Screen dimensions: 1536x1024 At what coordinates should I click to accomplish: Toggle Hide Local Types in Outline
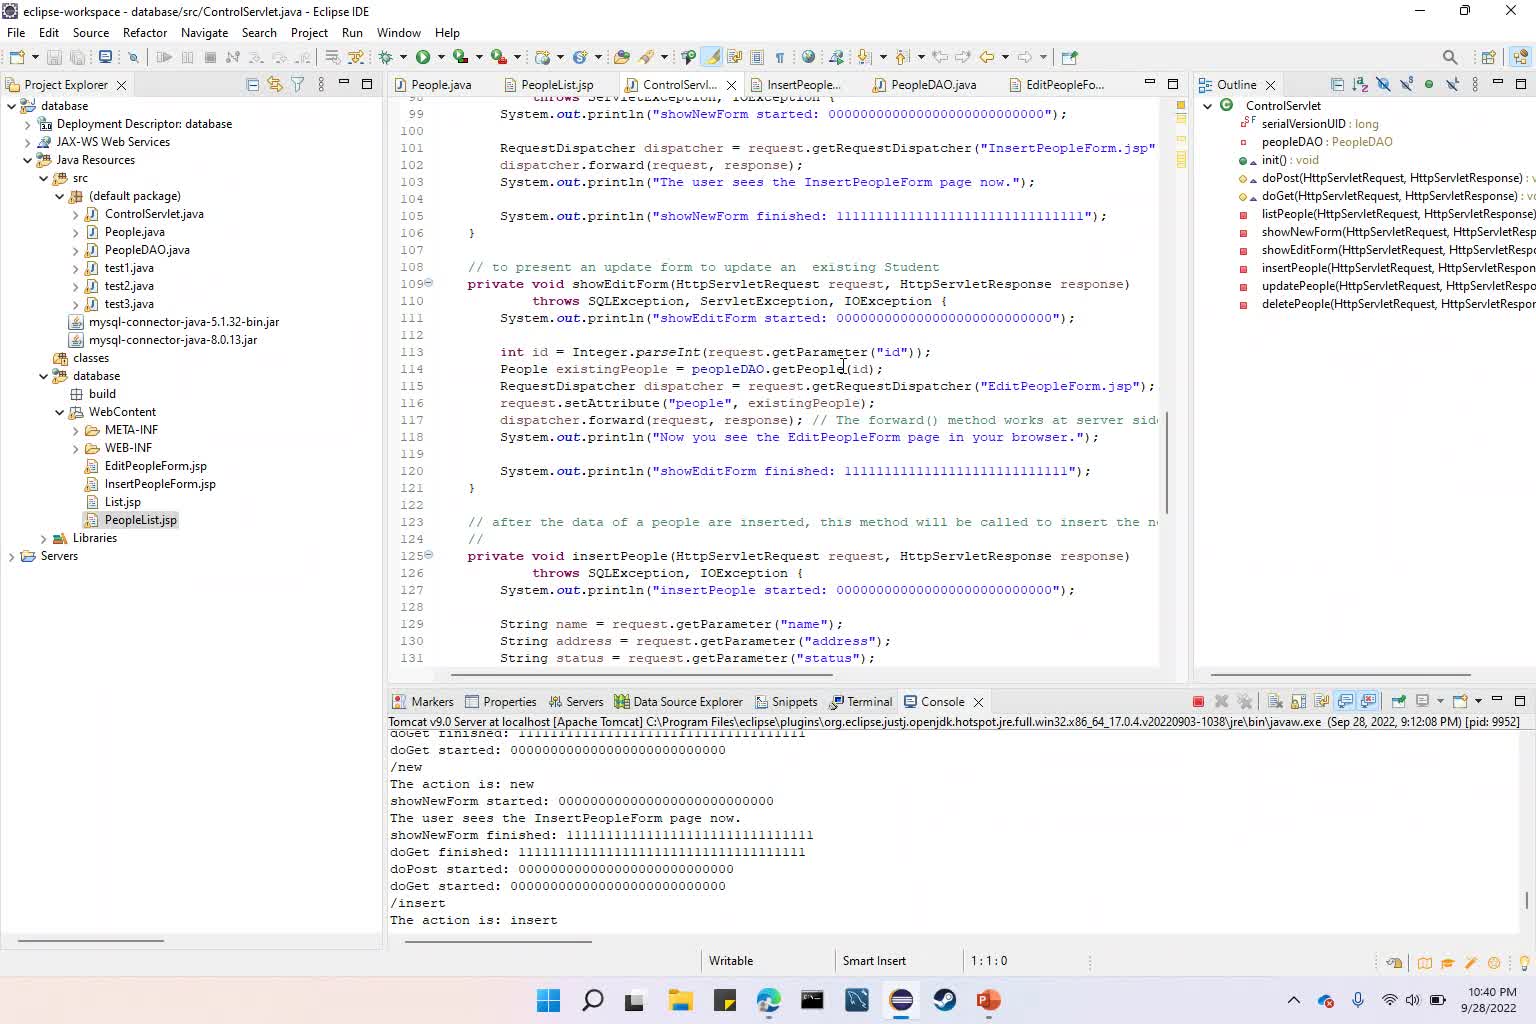tap(1452, 85)
